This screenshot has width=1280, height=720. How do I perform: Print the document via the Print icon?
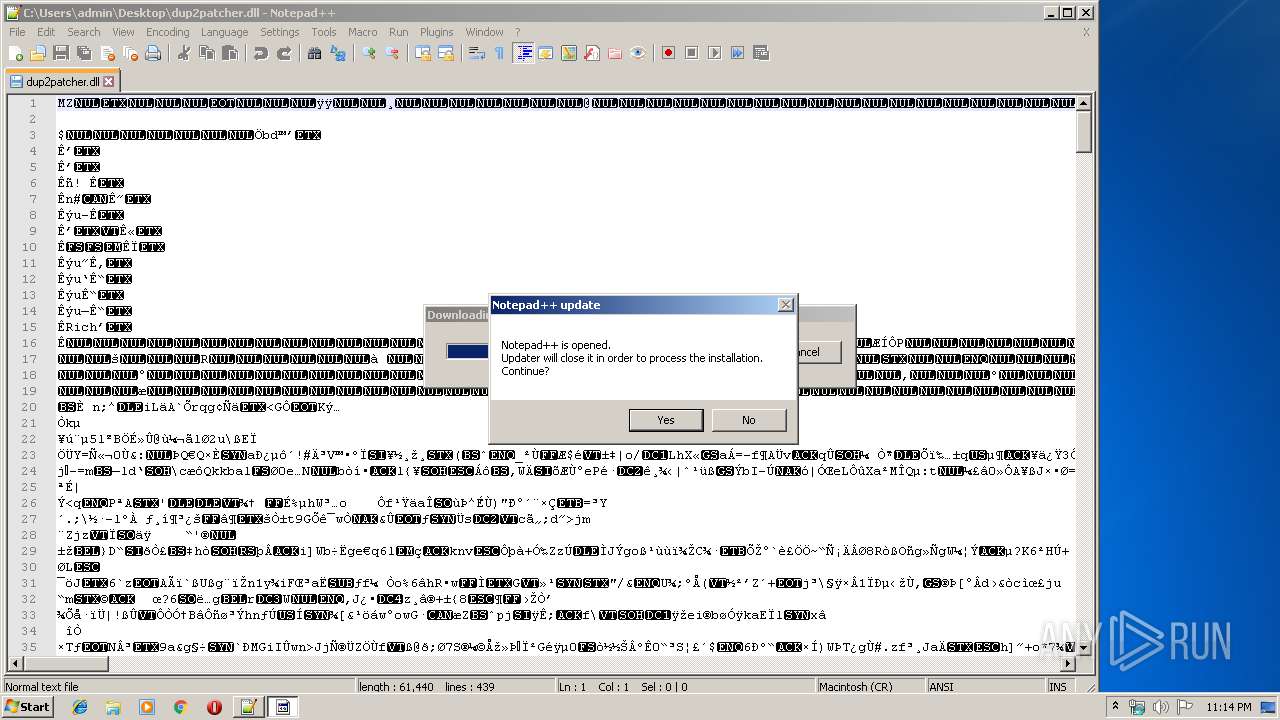[153, 53]
